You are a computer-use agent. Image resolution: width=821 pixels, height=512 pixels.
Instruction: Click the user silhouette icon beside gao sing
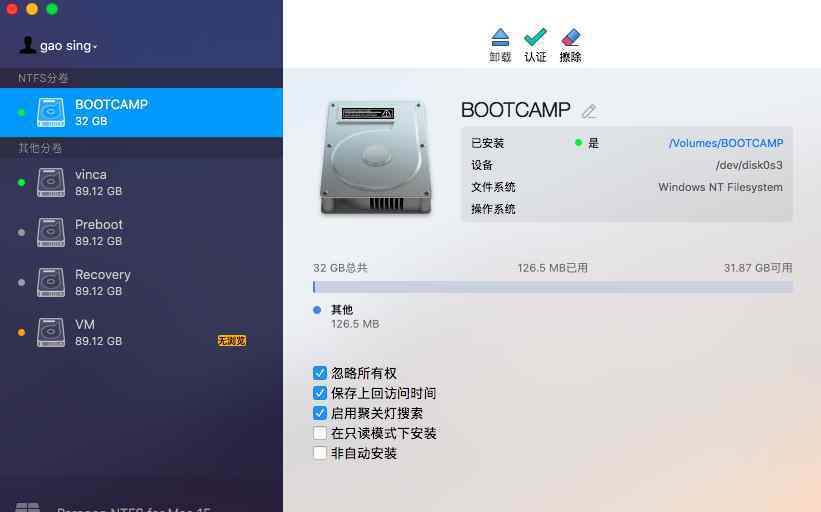click(x=27, y=45)
